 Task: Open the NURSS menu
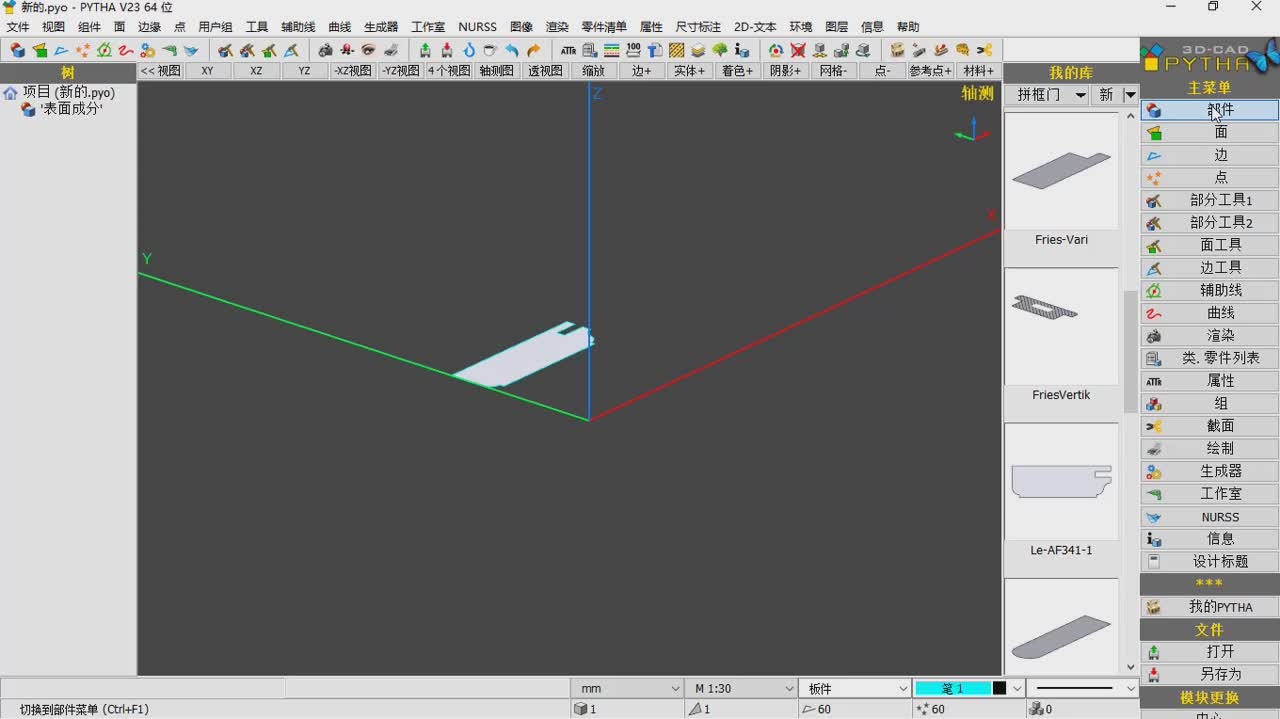(477, 27)
